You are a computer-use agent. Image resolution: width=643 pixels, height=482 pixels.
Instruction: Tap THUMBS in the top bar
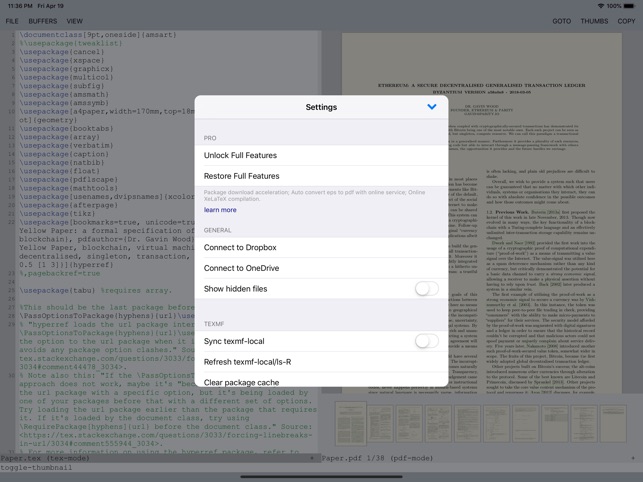coord(594,21)
